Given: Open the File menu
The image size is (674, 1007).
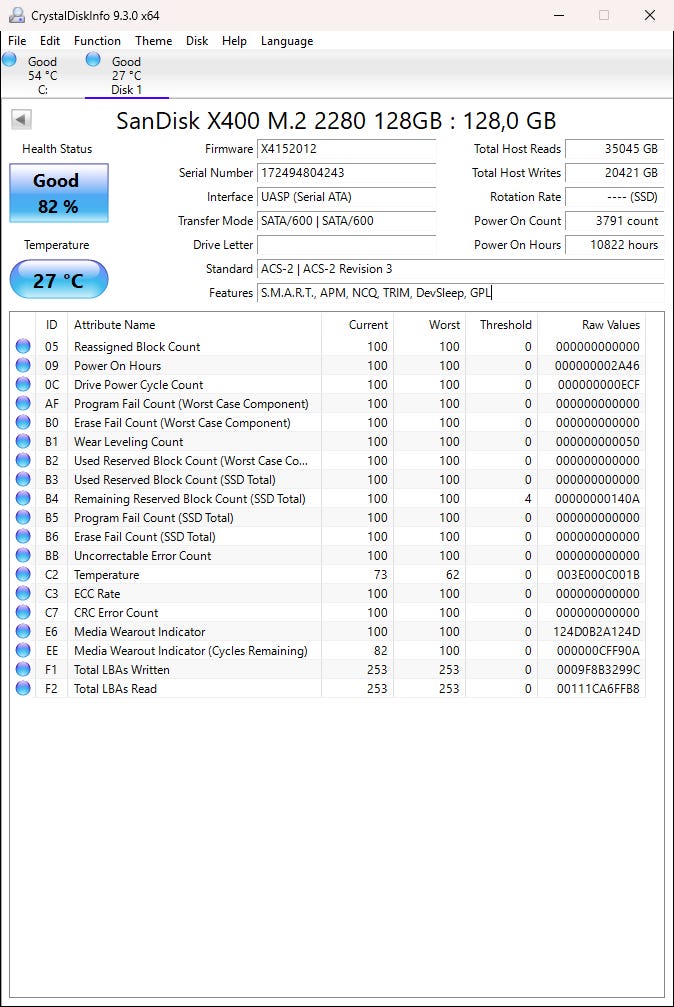Looking at the screenshot, I should click(17, 40).
